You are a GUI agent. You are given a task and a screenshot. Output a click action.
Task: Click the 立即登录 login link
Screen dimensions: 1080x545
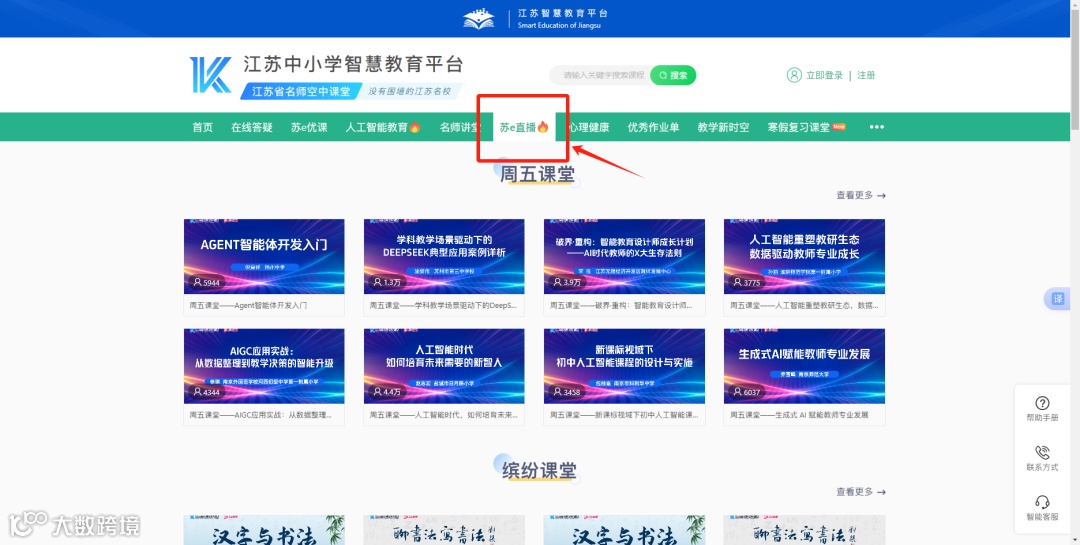click(824, 75)
